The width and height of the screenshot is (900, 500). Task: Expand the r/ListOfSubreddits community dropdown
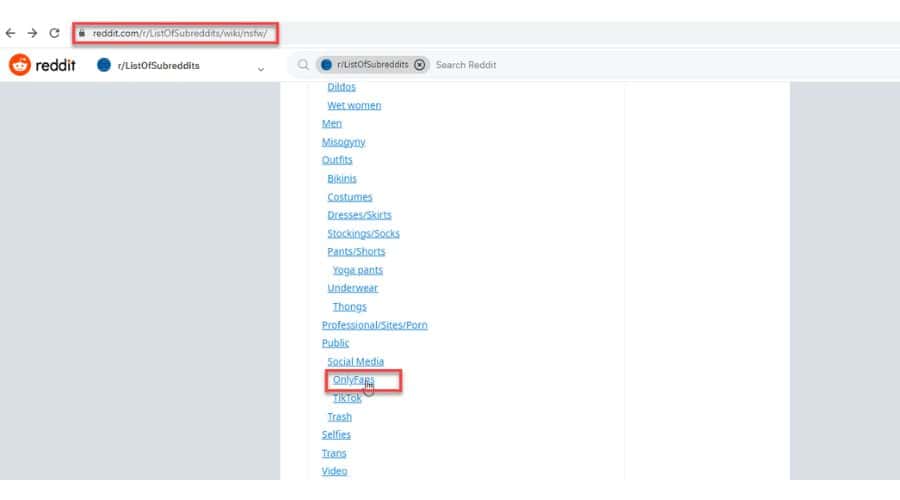click(261, 69)
